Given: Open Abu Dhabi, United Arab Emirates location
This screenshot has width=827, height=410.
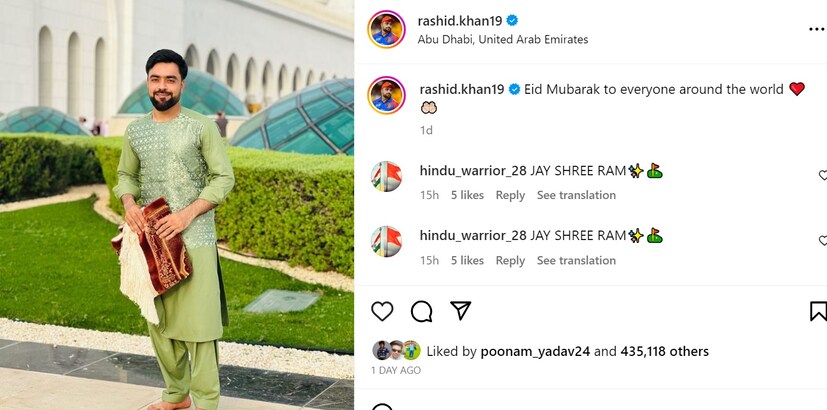Looking at the screenshot, I should (503, 40).
